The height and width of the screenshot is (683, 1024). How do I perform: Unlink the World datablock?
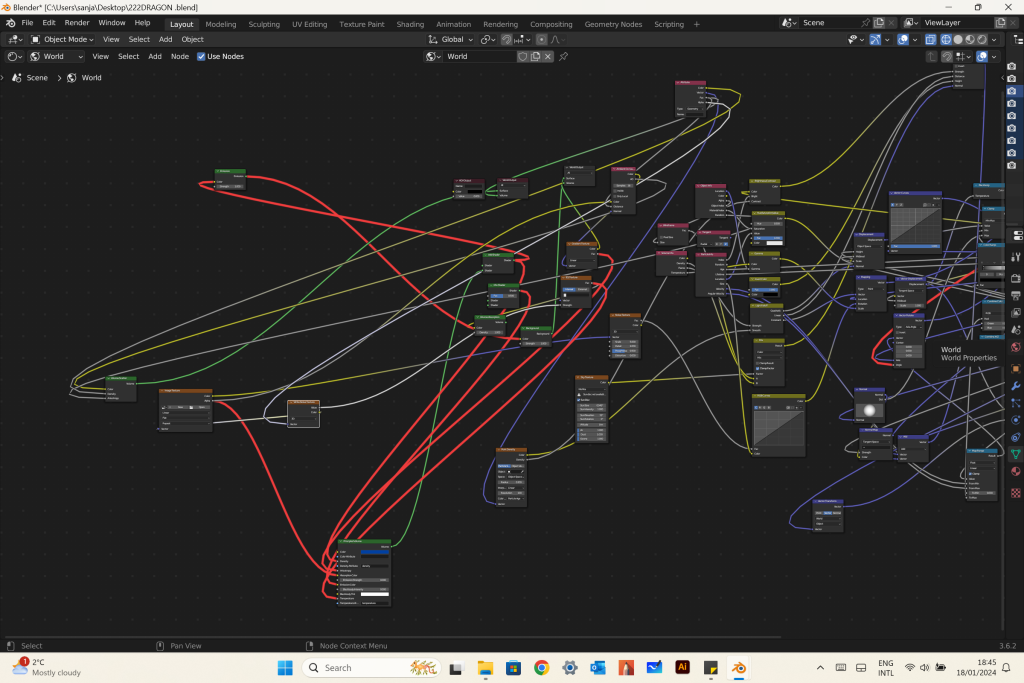[548, 56]
